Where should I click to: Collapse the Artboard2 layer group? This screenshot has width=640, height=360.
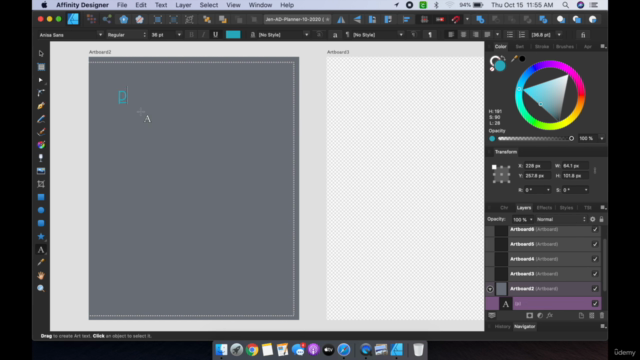490,289
